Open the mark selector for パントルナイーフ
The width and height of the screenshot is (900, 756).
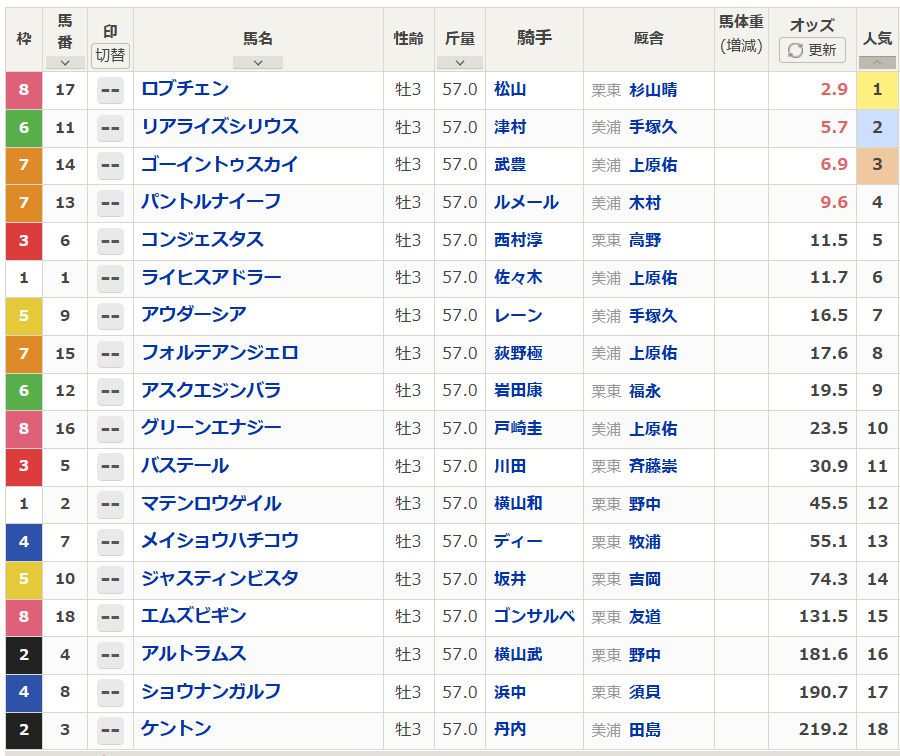click(110, 203)
